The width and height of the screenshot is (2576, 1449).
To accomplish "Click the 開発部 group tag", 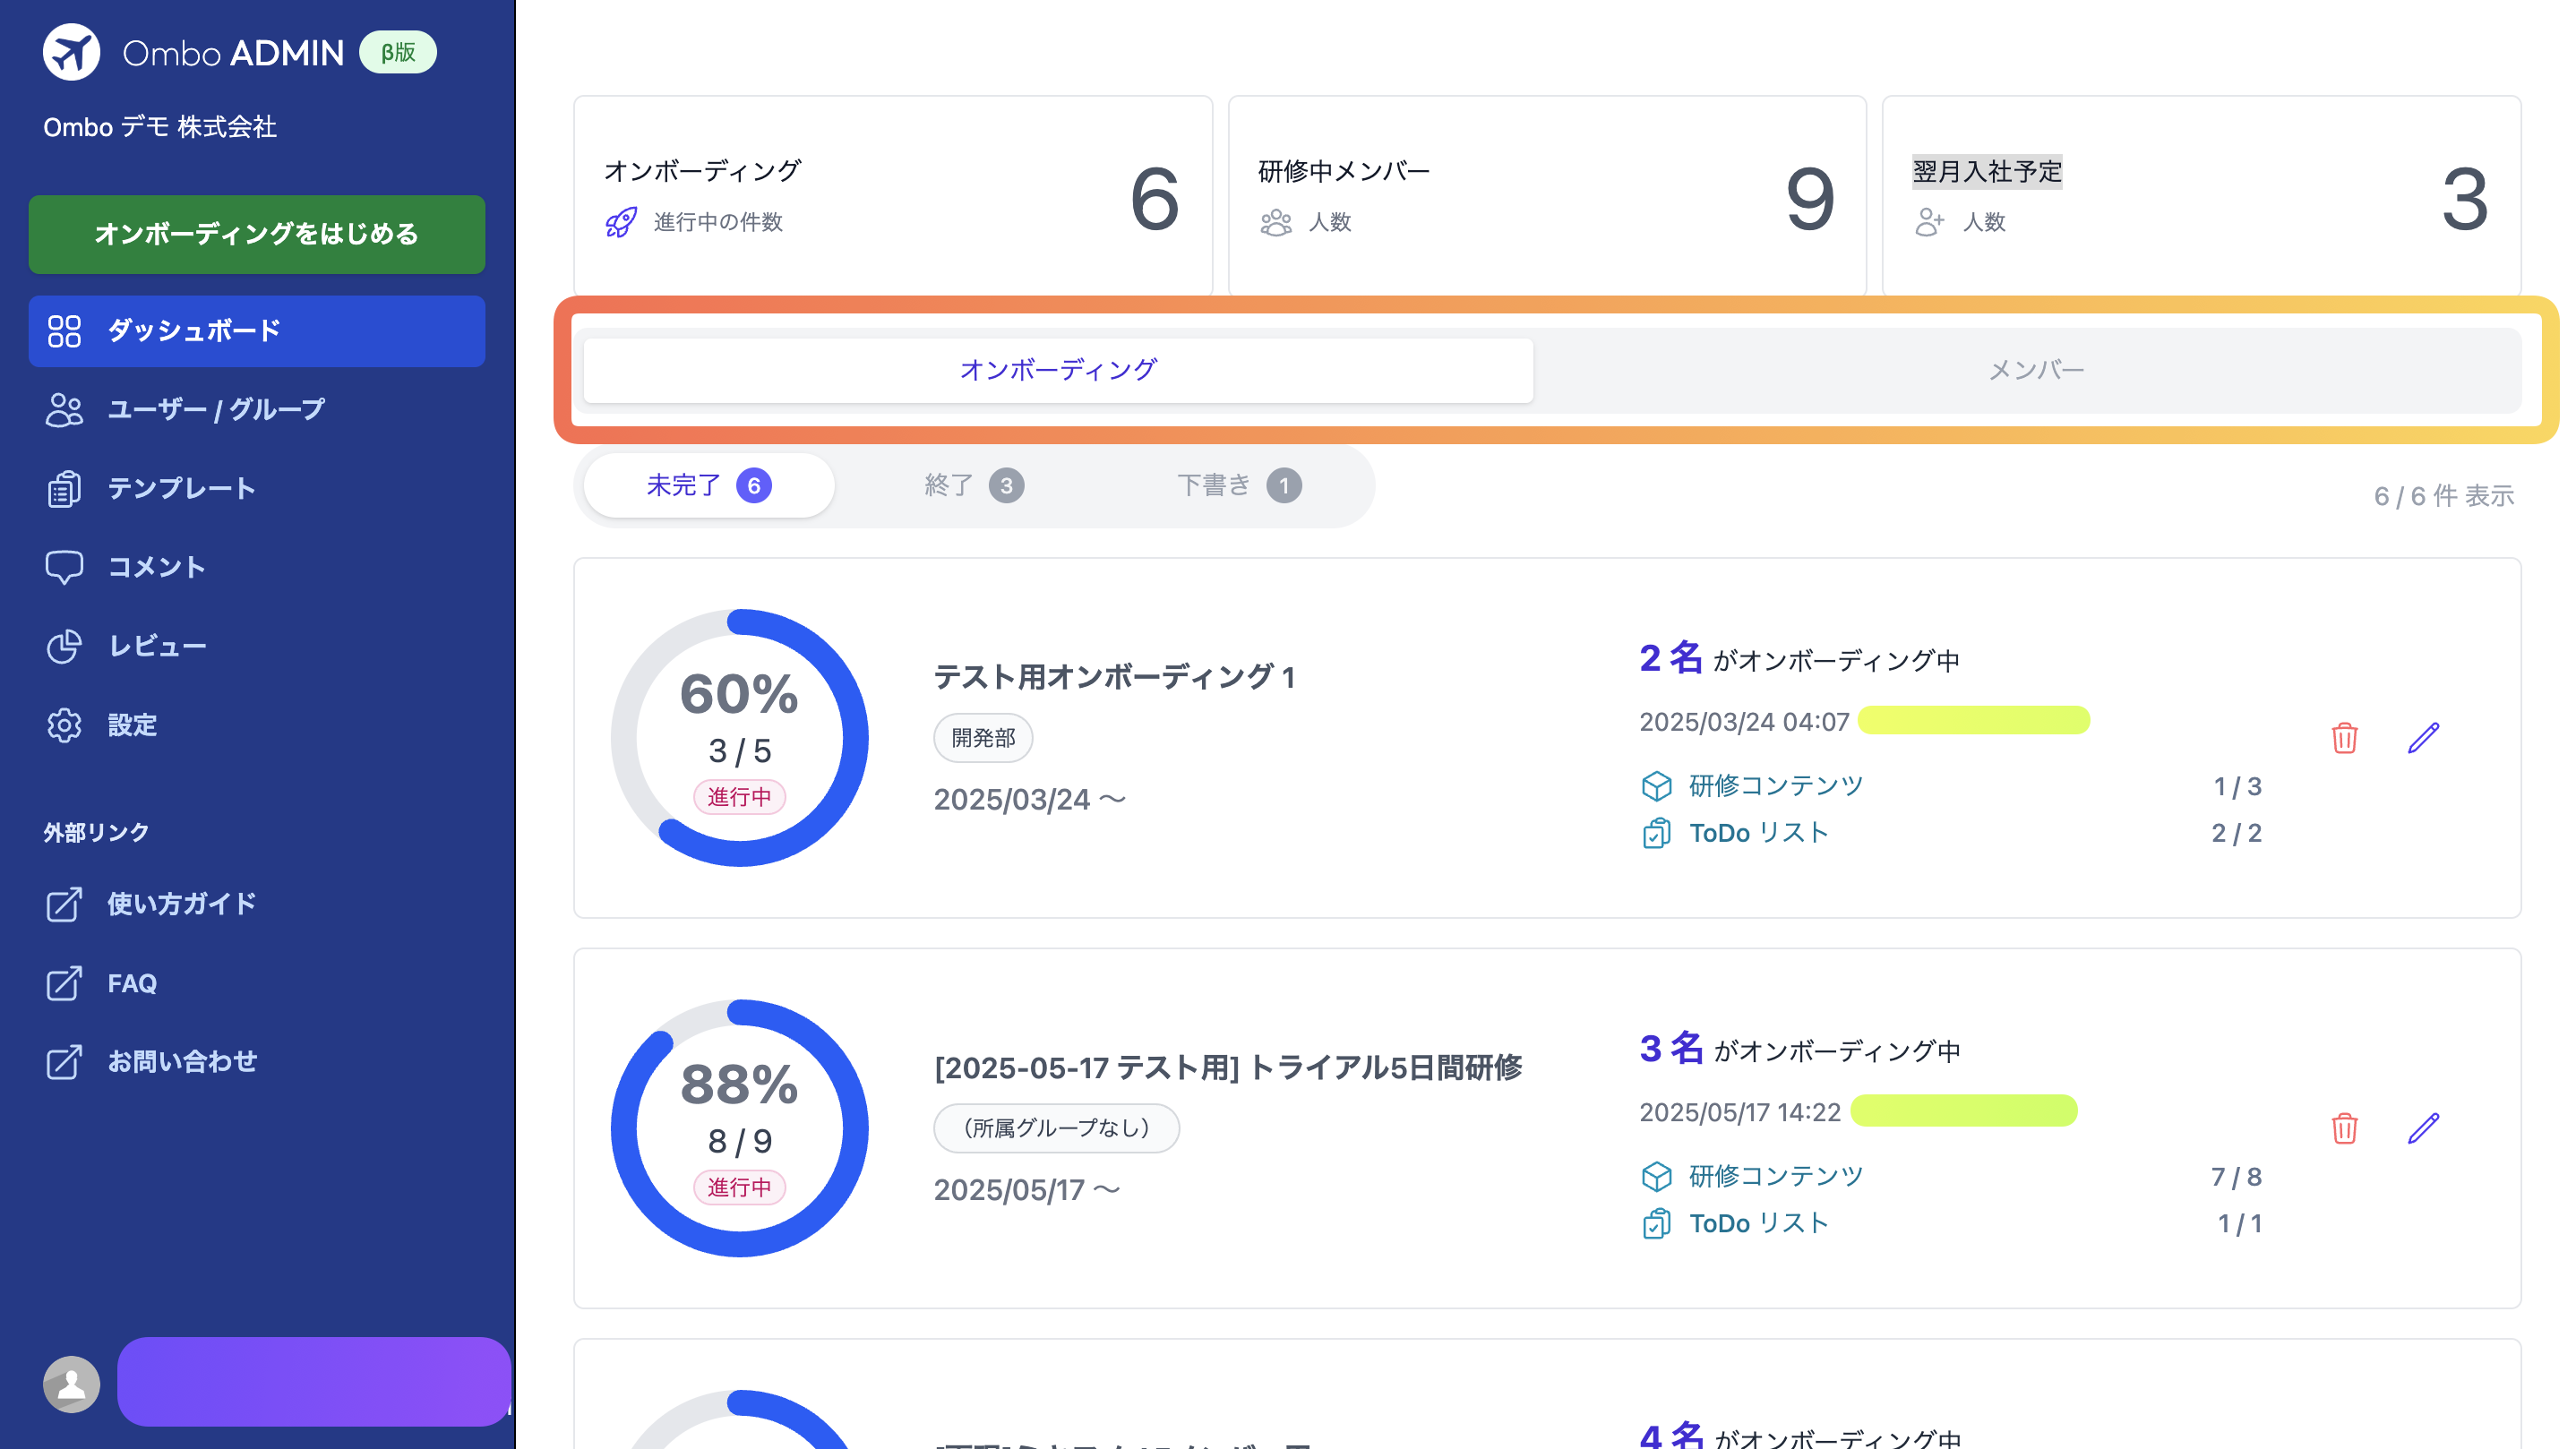I will [983, 738].
